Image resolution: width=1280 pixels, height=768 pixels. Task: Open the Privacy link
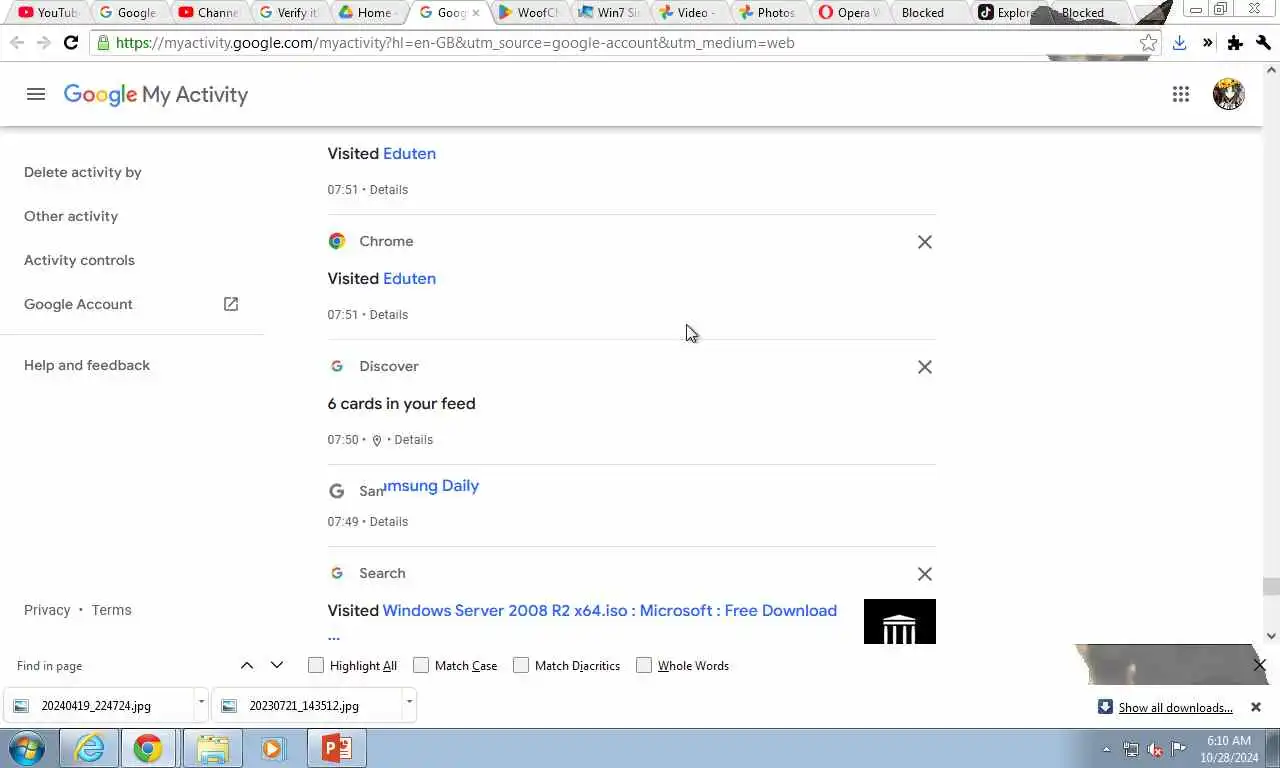pos(47,610)
